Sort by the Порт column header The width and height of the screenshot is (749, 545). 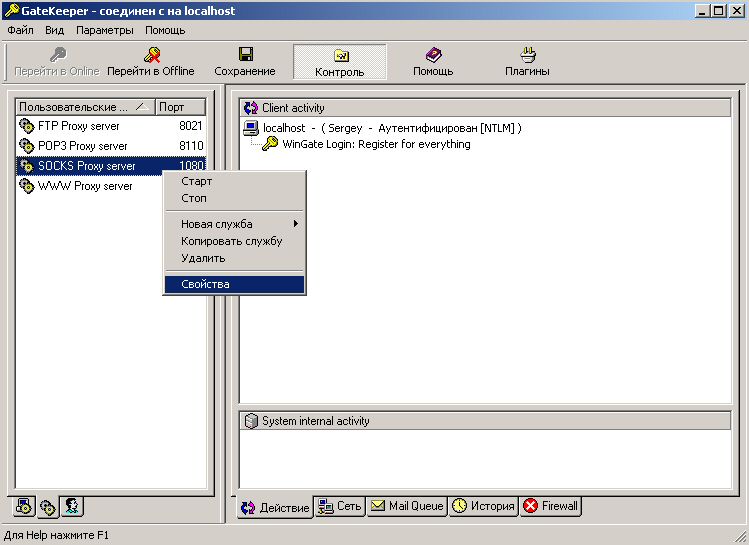(x=181, y=107)
